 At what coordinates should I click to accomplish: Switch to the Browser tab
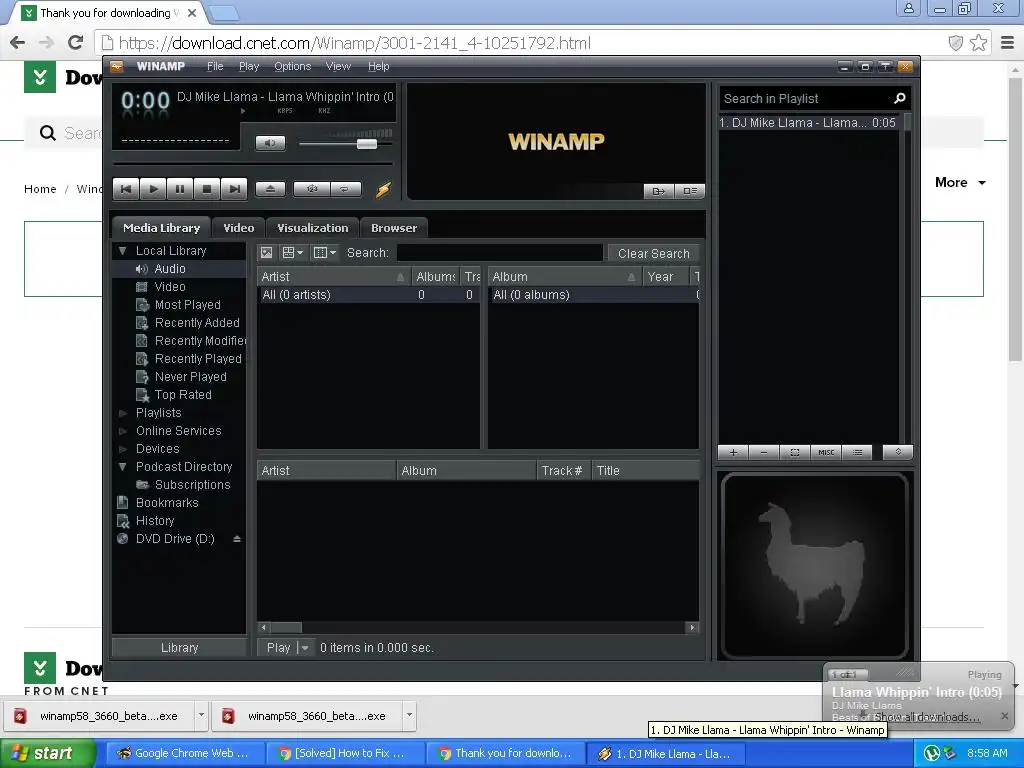tap(394, 228)
